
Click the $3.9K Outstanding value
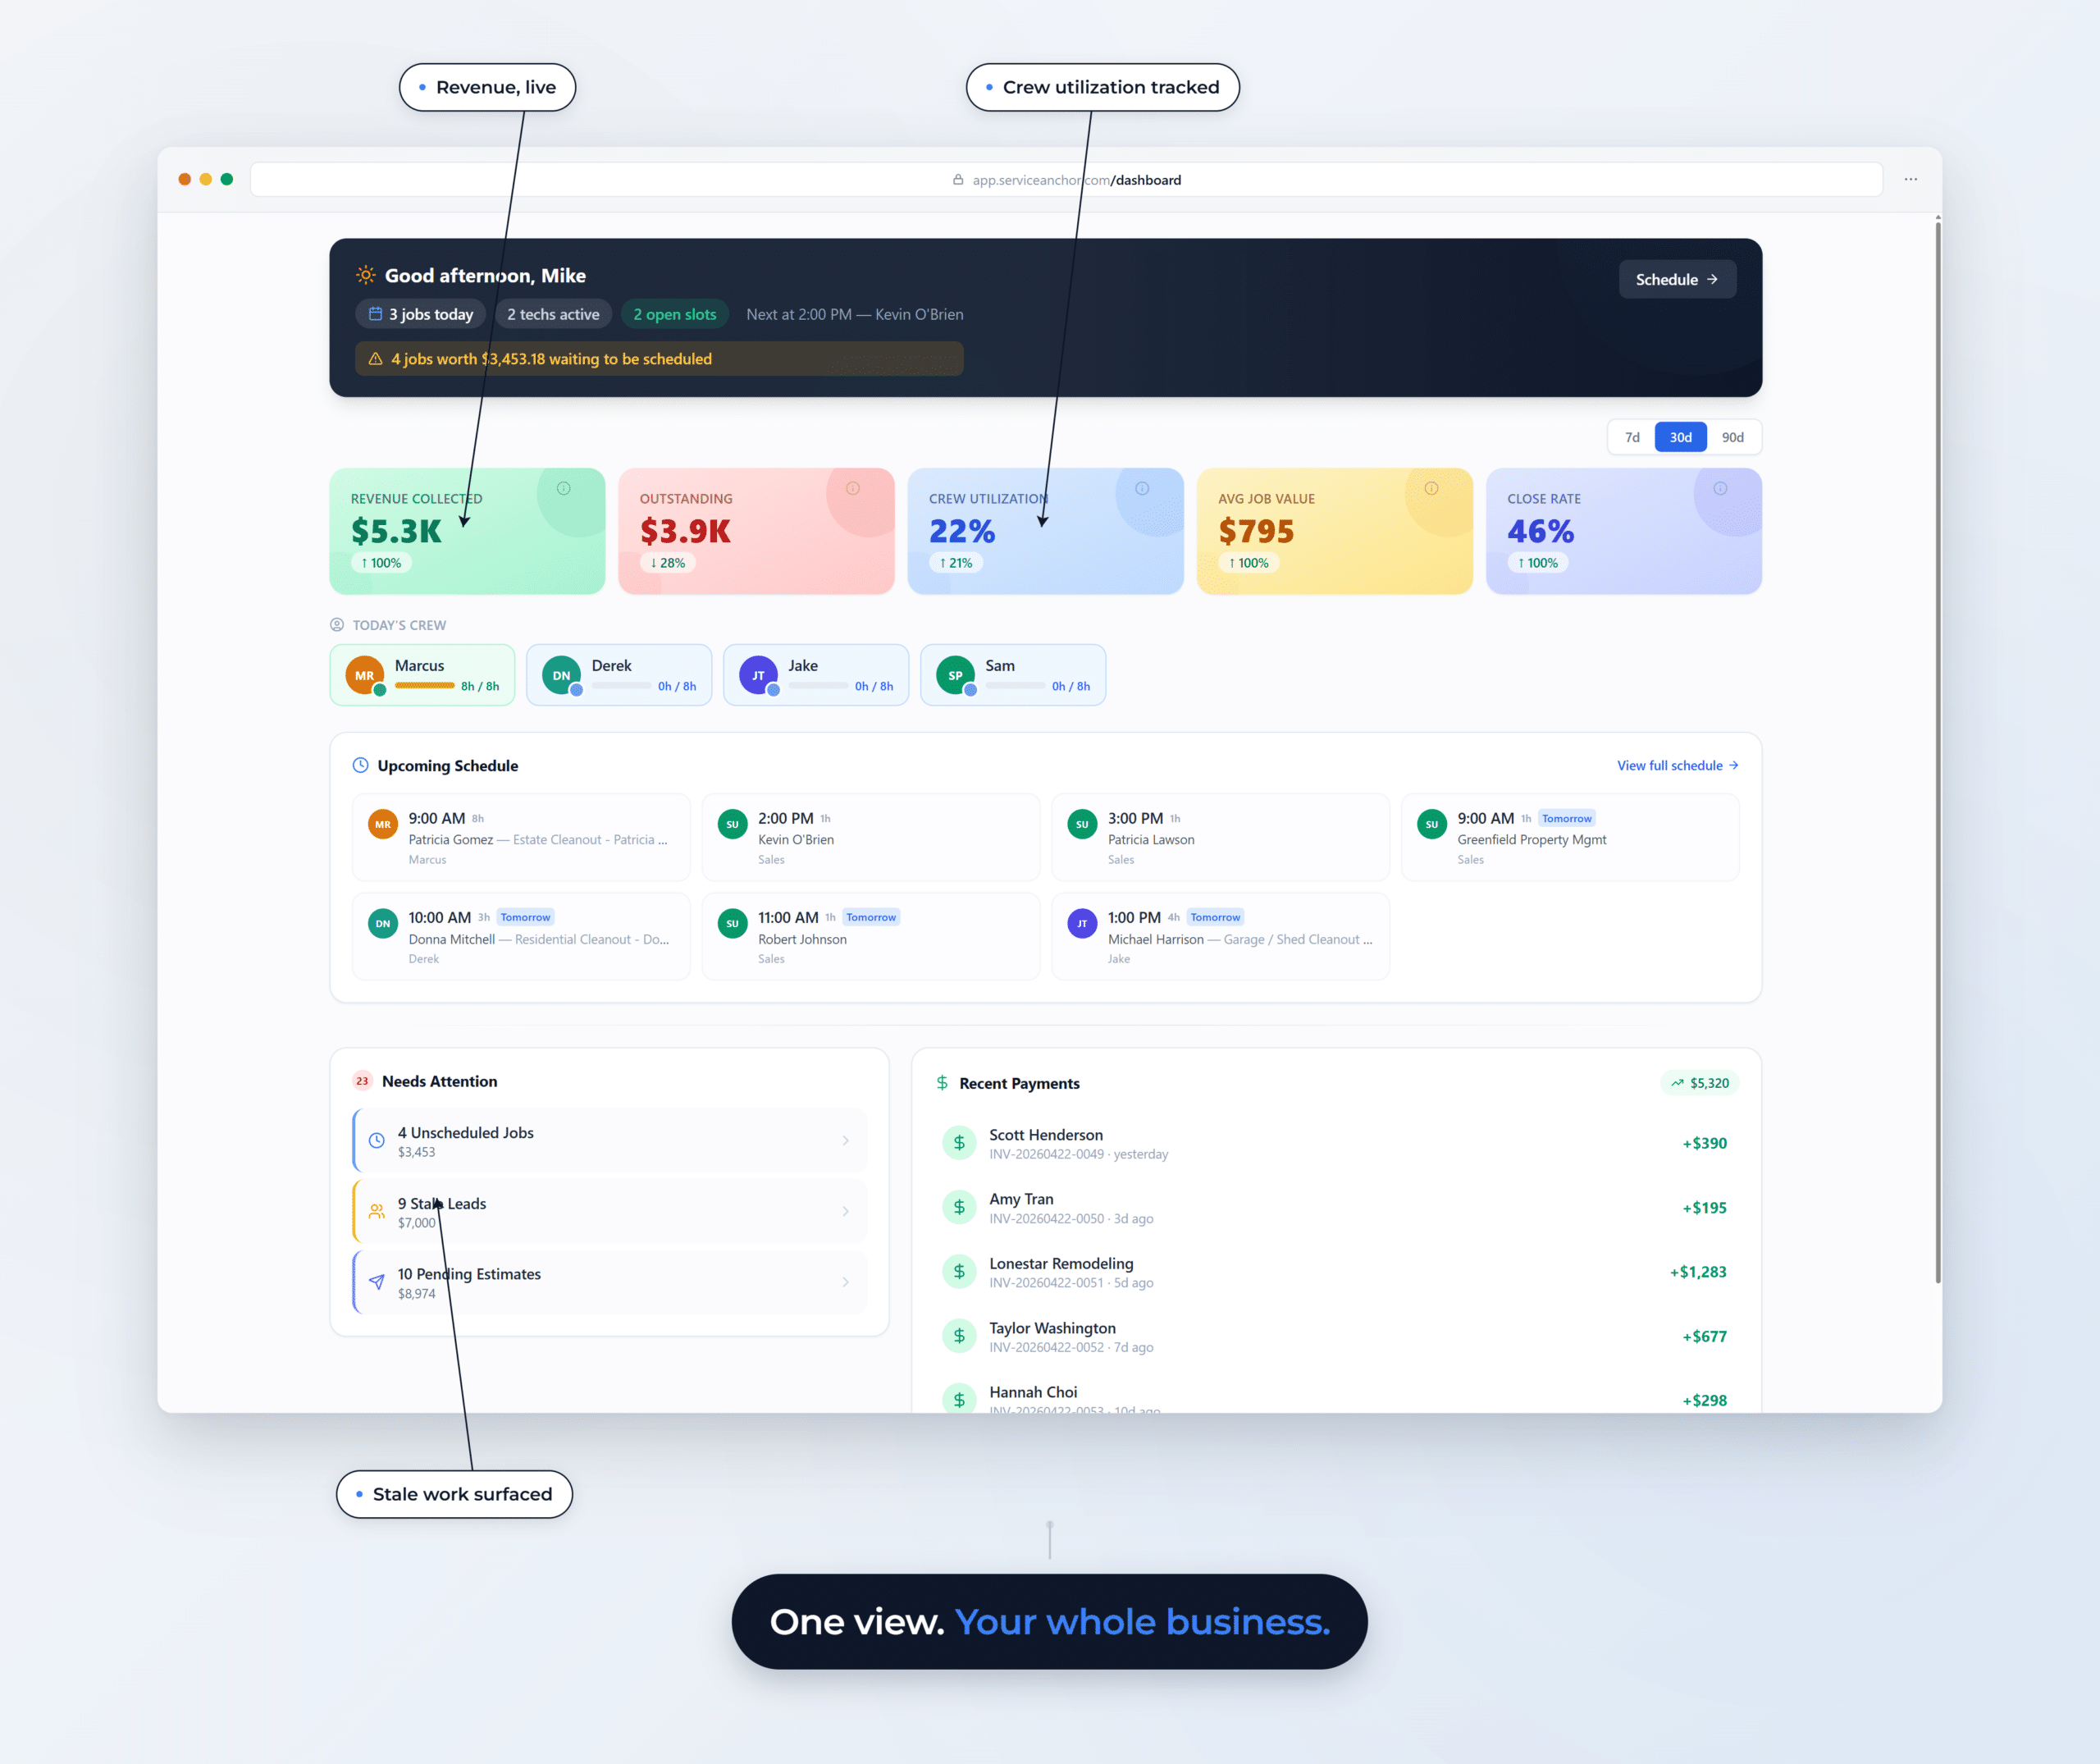685,531
